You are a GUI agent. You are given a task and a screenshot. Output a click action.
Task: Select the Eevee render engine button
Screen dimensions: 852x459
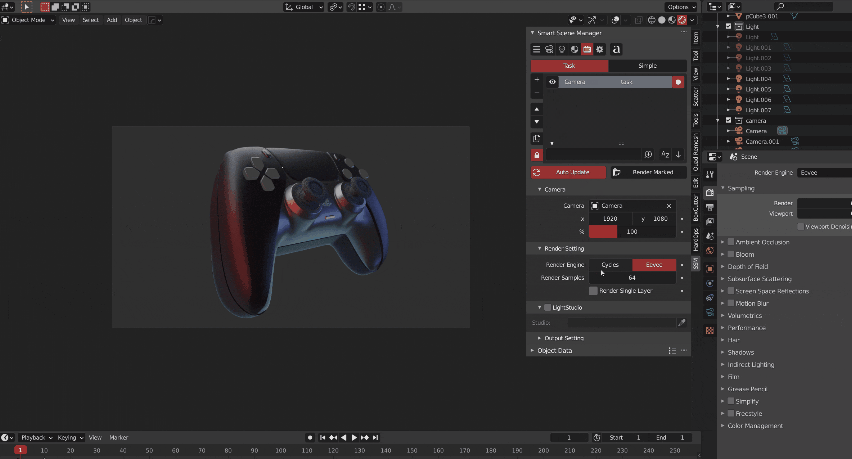(654, 265)
